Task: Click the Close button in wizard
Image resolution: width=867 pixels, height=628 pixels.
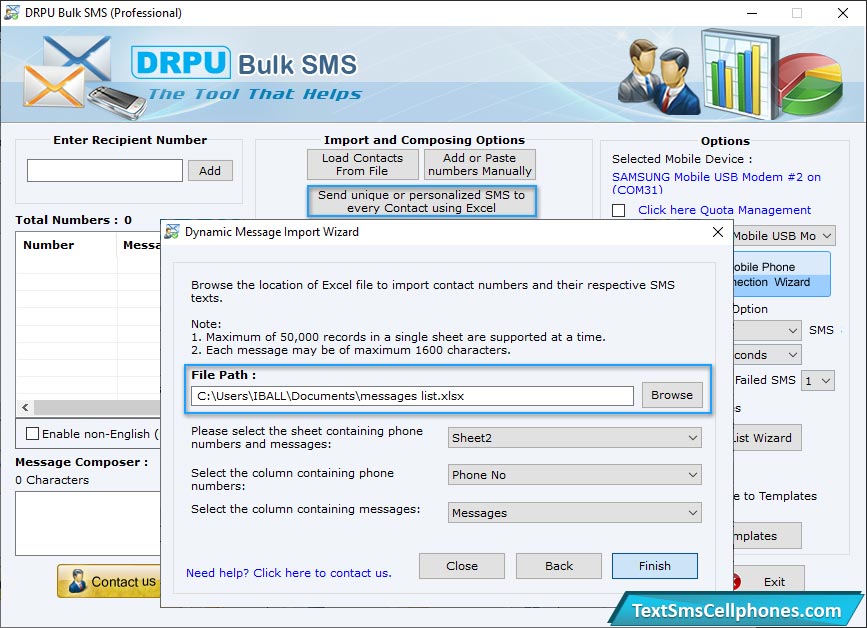Action: pyautogui.click(x=462, y=566)
